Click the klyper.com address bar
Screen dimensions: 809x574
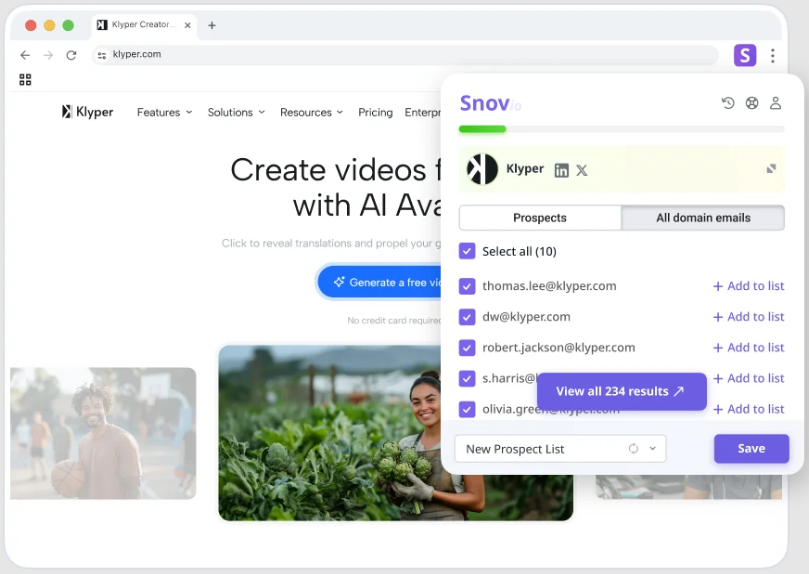[x=405, y=55]
